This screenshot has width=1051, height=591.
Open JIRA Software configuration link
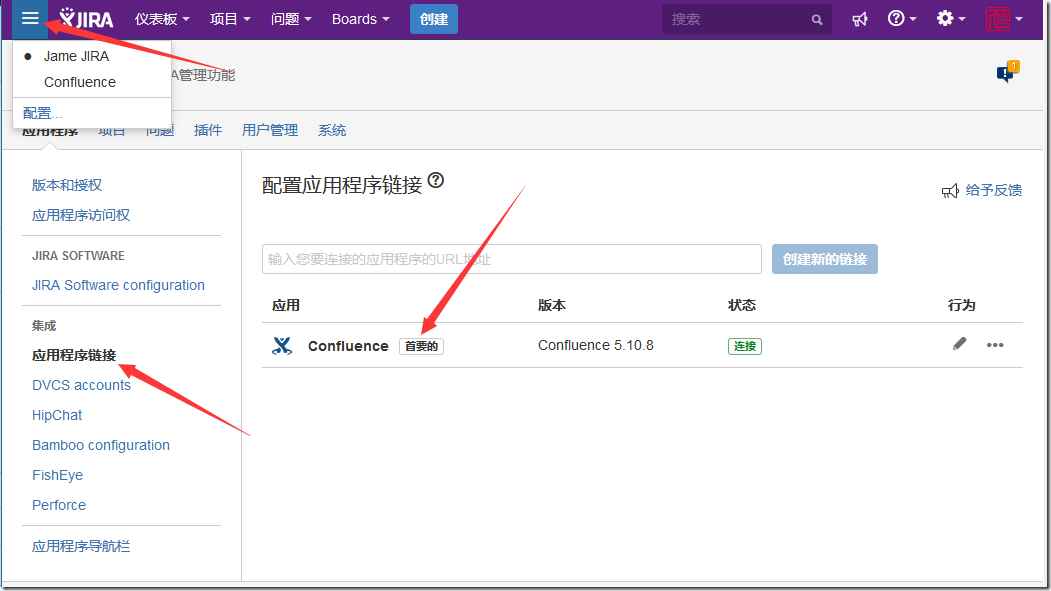pyautogui.click(x=118, y=285)
